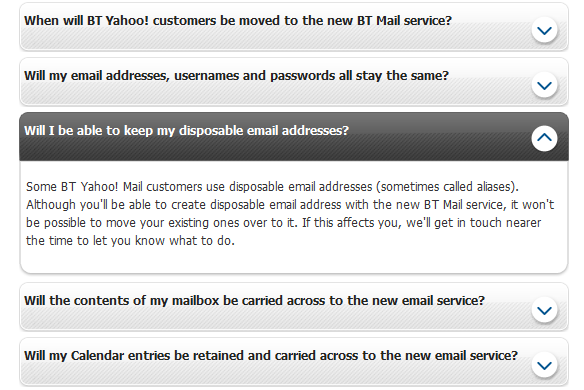Click the last answer line "the time to let you know"
The height and width of the screenshot is (390, 584).
coord(130,241)
